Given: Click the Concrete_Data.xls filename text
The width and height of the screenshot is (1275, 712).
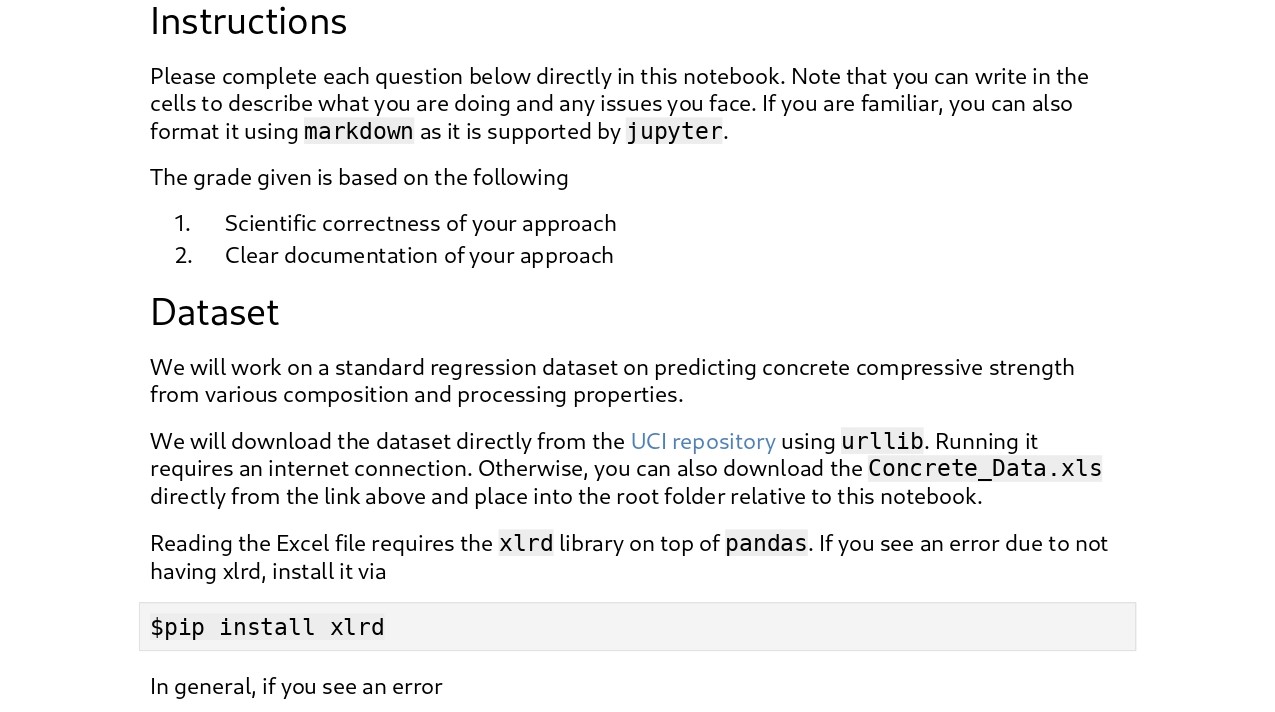Looking at the screenshot, I should click(984, 468).
